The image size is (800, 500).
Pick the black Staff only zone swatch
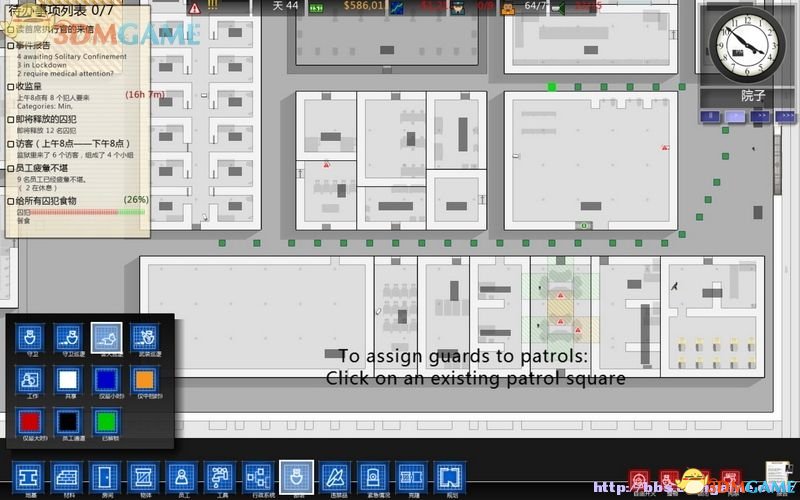pyautogui.click(x=68, y=422)
